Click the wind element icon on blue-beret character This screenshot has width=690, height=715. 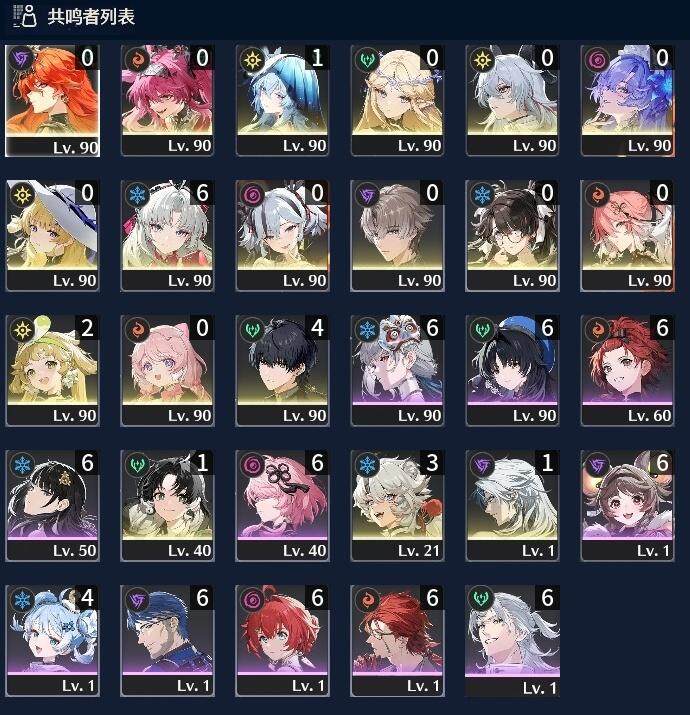coord(482,330)
